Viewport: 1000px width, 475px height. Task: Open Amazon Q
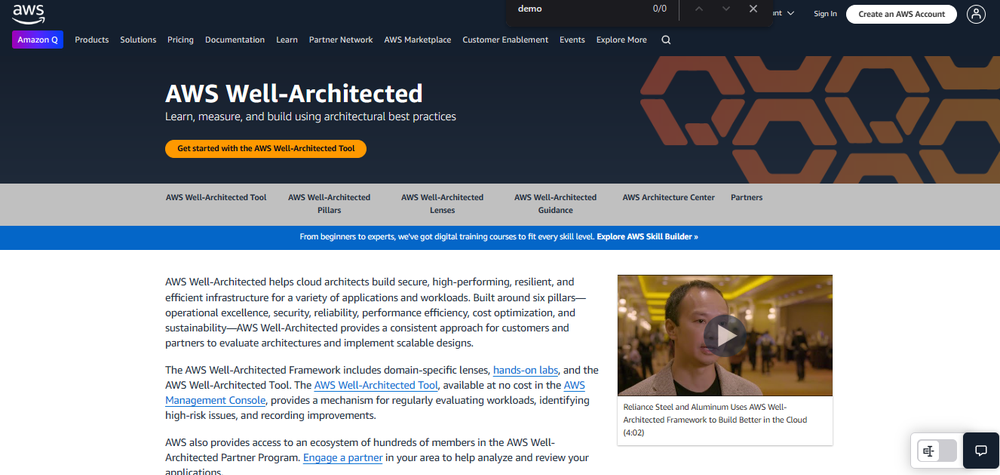tap(38, 40)
